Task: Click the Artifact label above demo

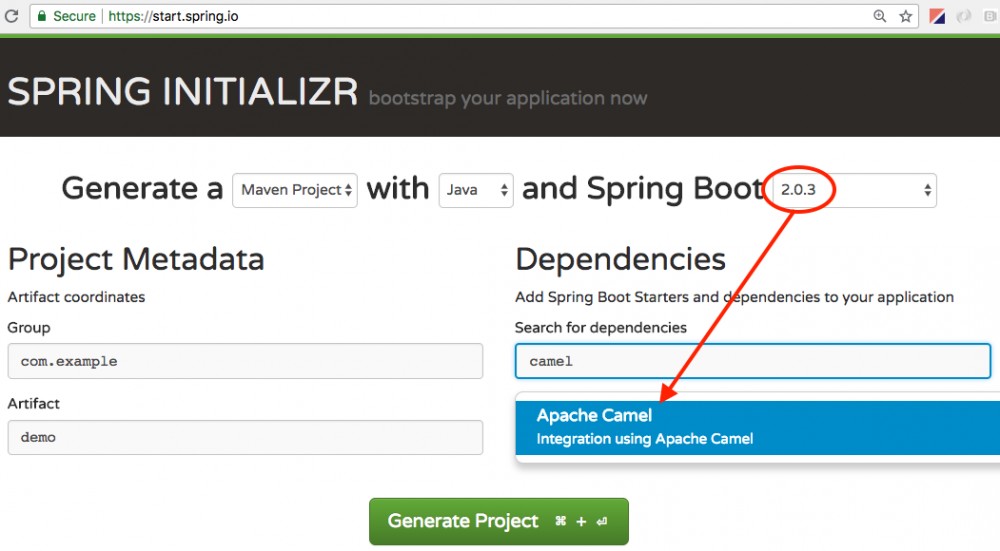Action: pos(33,403)
